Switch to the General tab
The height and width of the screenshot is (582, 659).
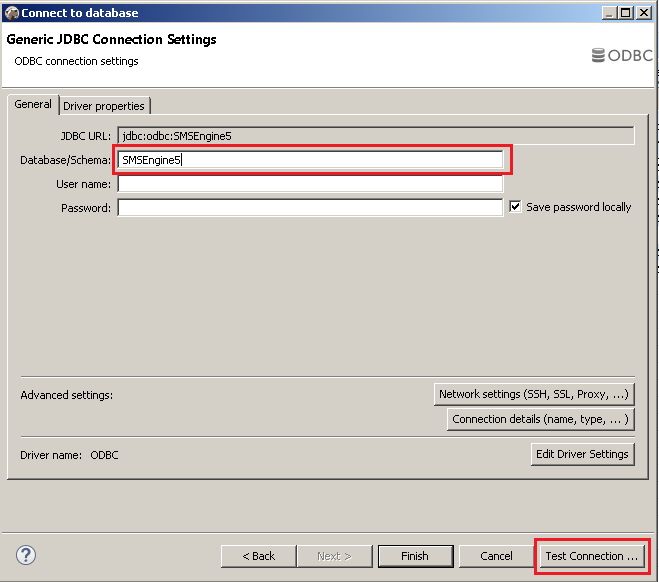(33, 104)
